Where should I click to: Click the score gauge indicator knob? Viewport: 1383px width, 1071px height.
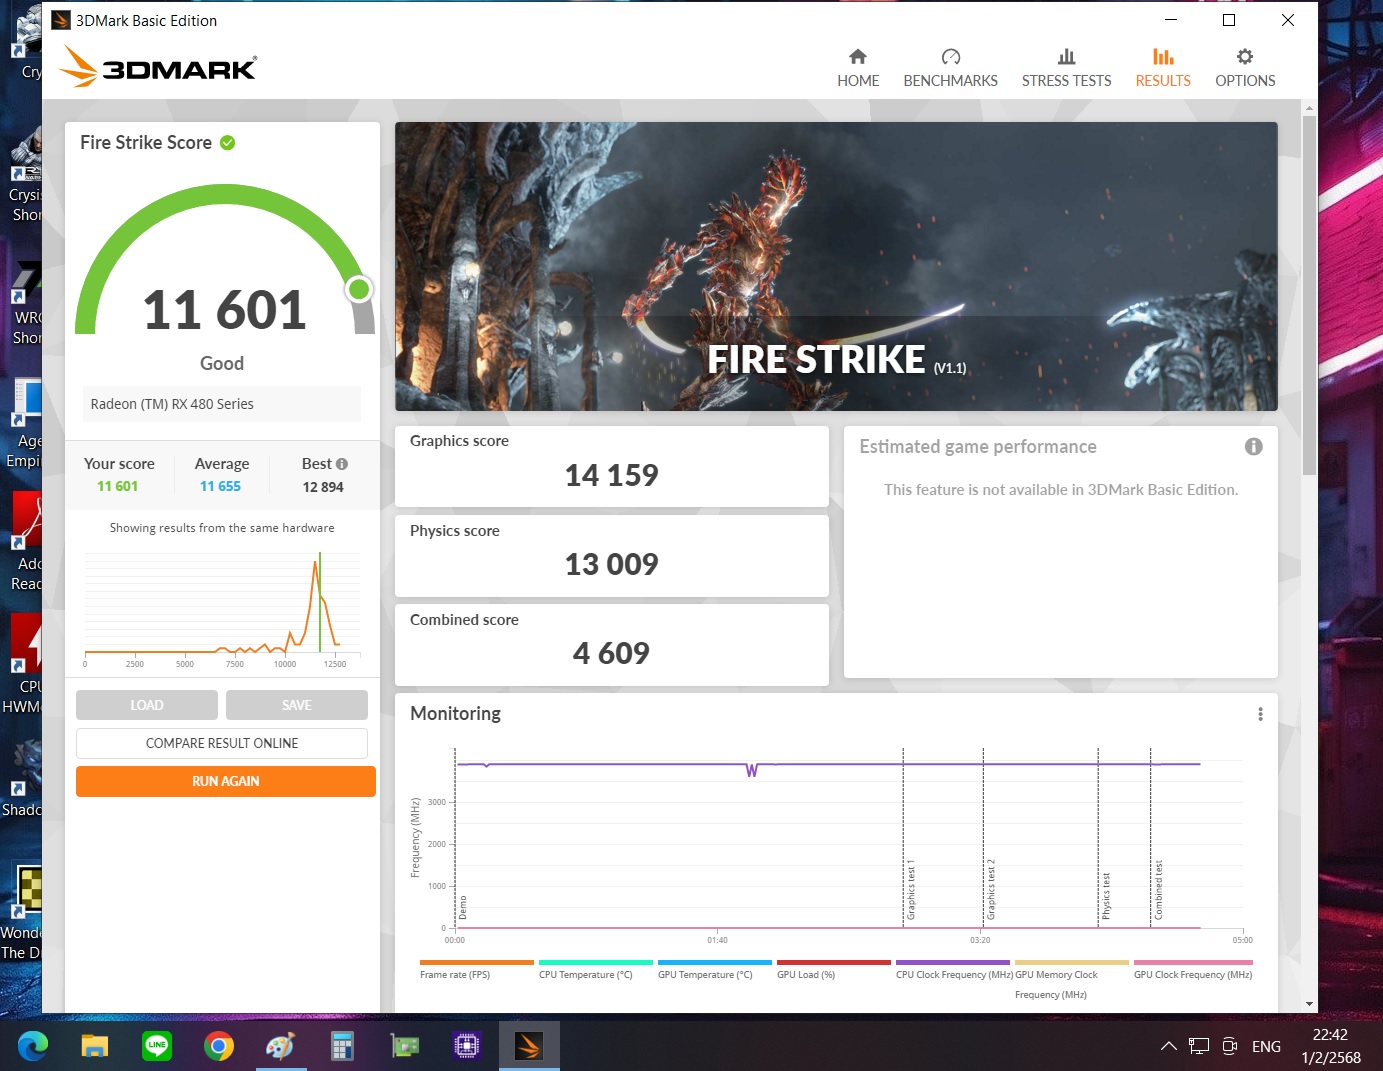click(359, 290)
